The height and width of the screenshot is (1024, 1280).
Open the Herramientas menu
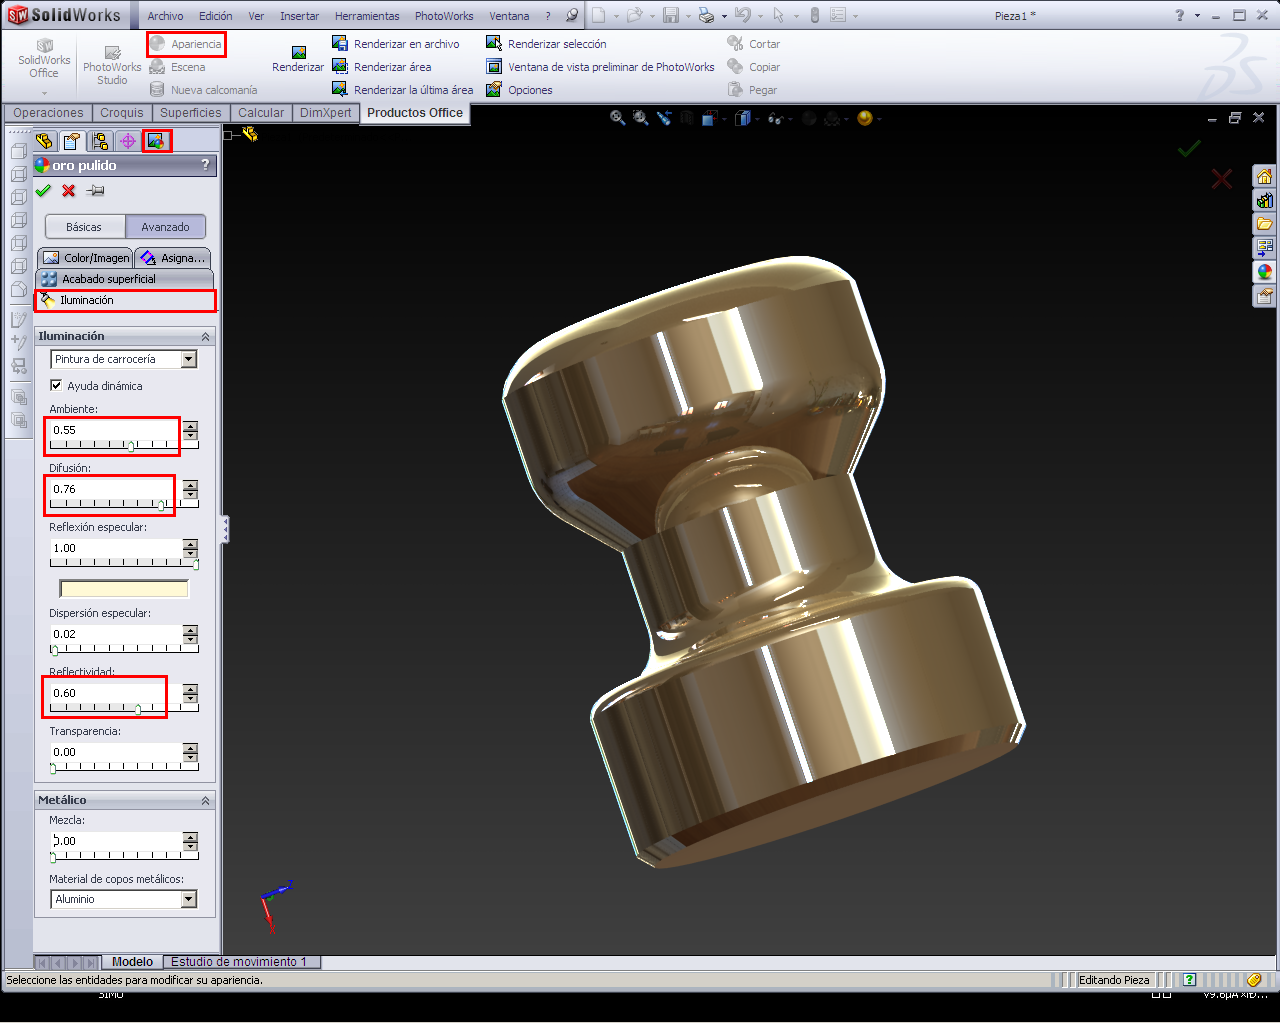tap(367, 16)
